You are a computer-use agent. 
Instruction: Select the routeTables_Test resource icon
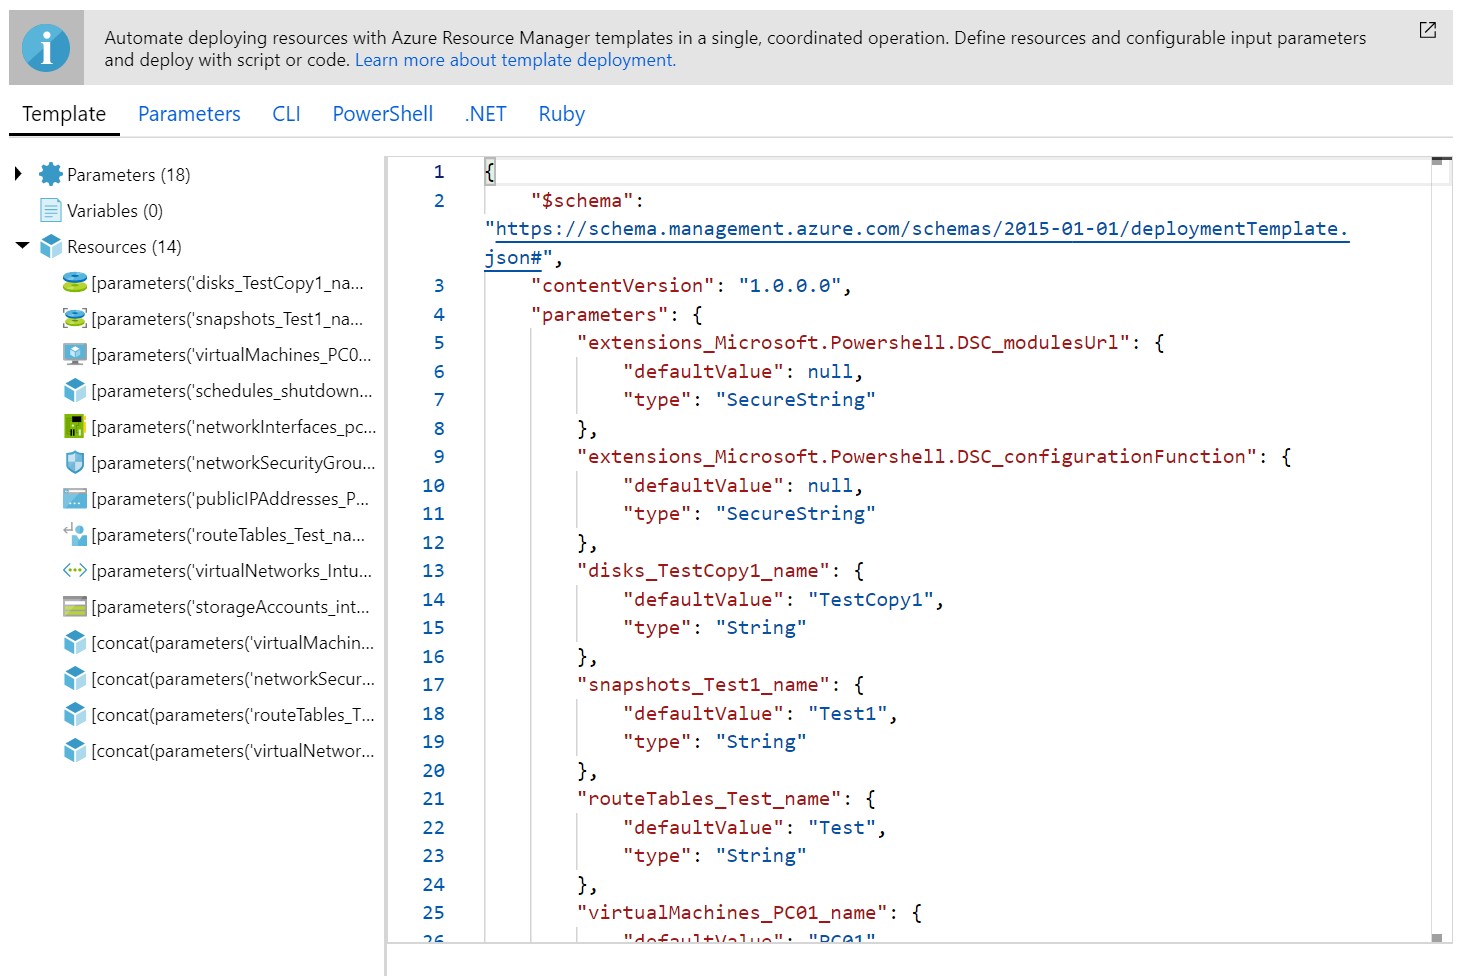[x=75, y=534]
